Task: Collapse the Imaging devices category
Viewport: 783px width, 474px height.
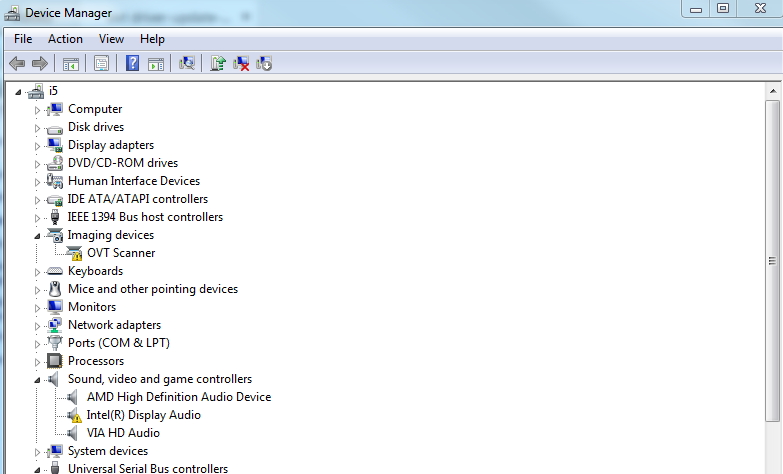Action: point(37,236)
